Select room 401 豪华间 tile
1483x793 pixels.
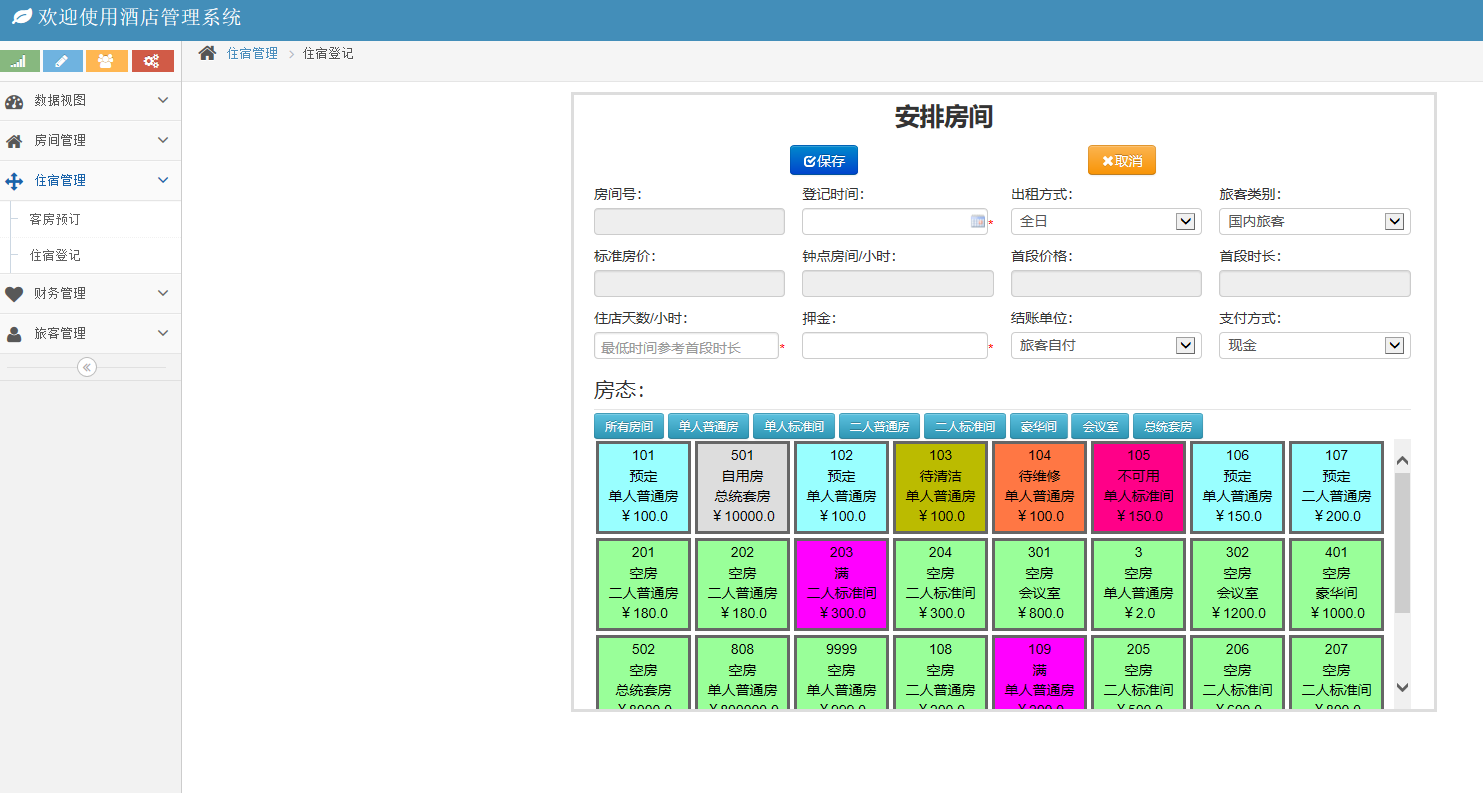pyautogui.click(x=1336, y=584)
